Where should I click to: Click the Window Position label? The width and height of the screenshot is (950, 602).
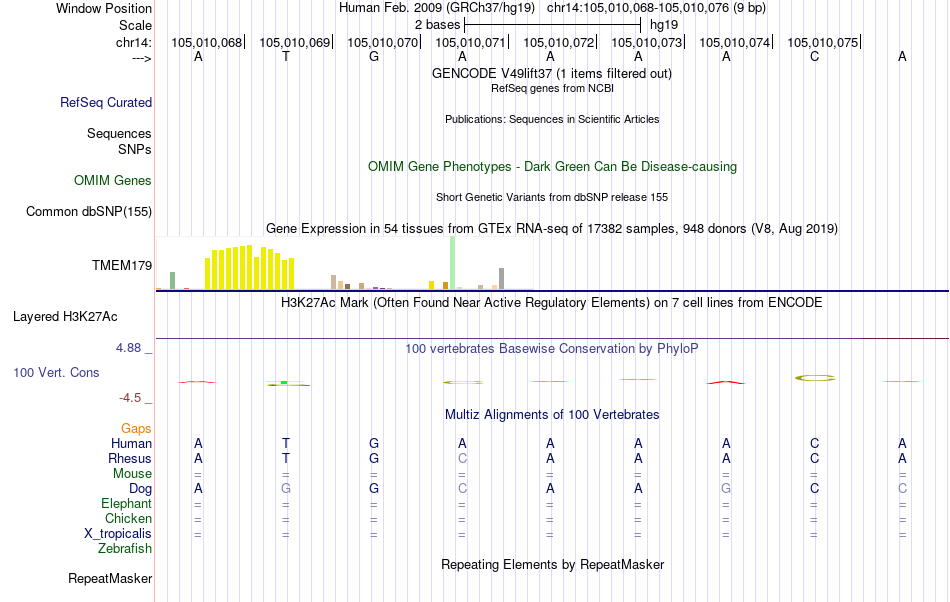click(x=104, y=8)
